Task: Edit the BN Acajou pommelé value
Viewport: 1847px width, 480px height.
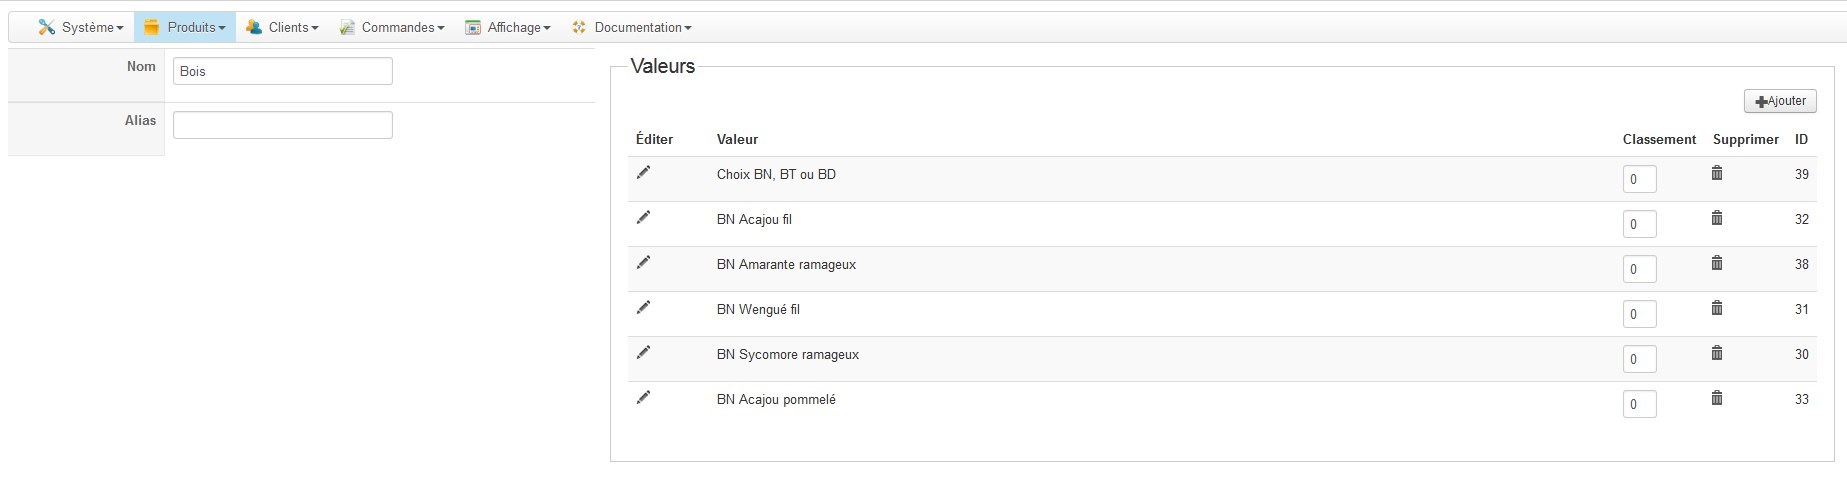Action: 643,398
